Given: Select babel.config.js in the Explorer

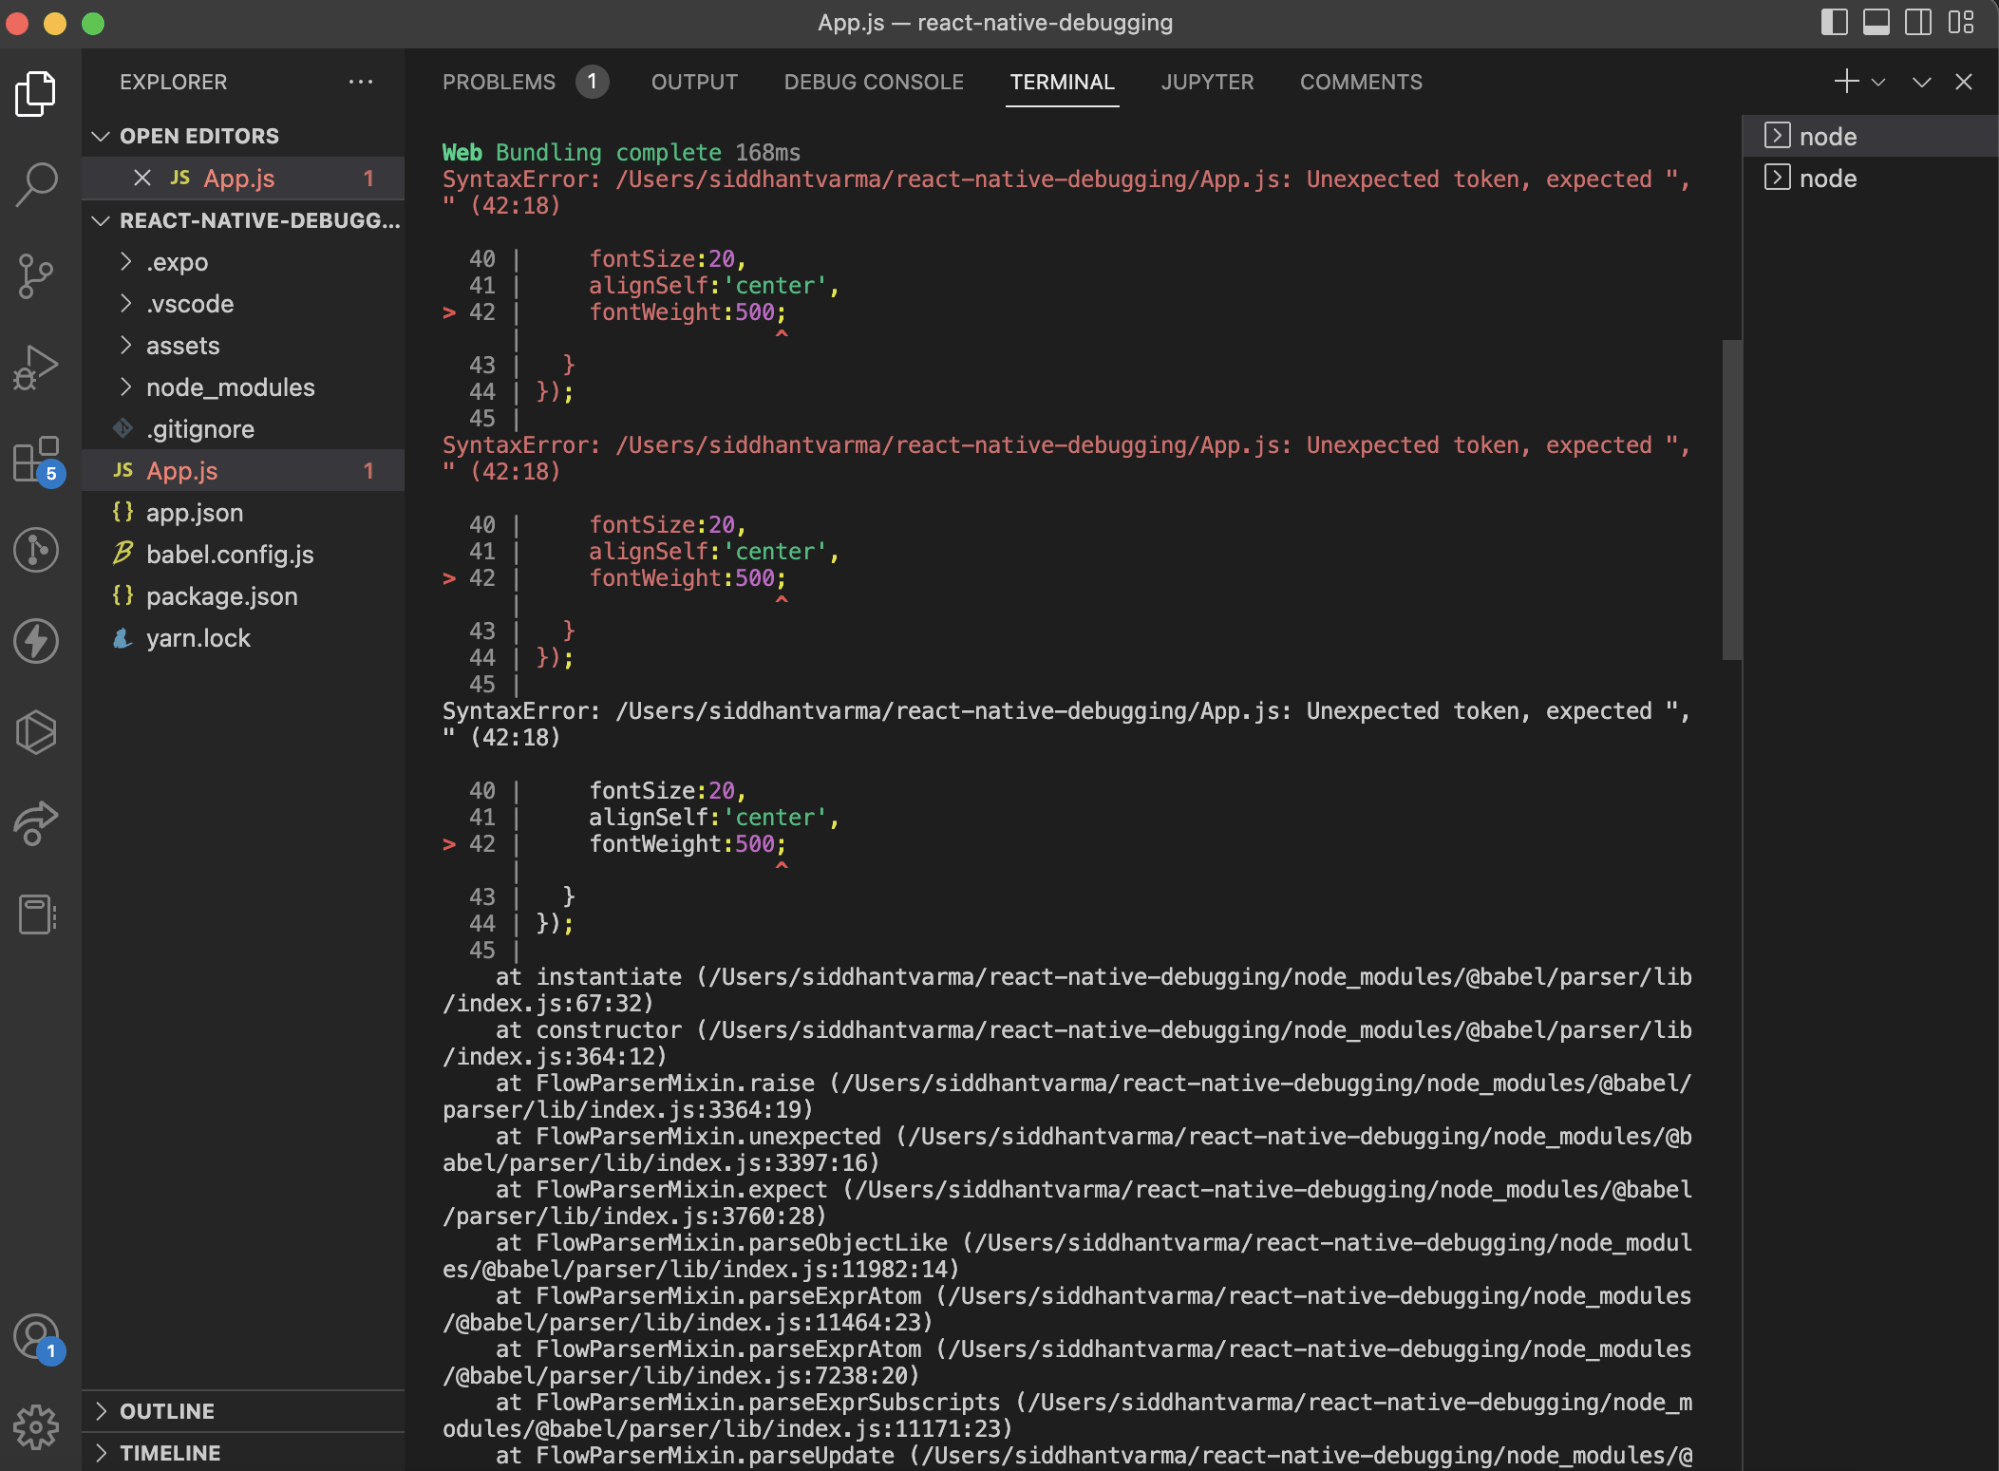Looking at the screenshot, I should tap(230, 554).
